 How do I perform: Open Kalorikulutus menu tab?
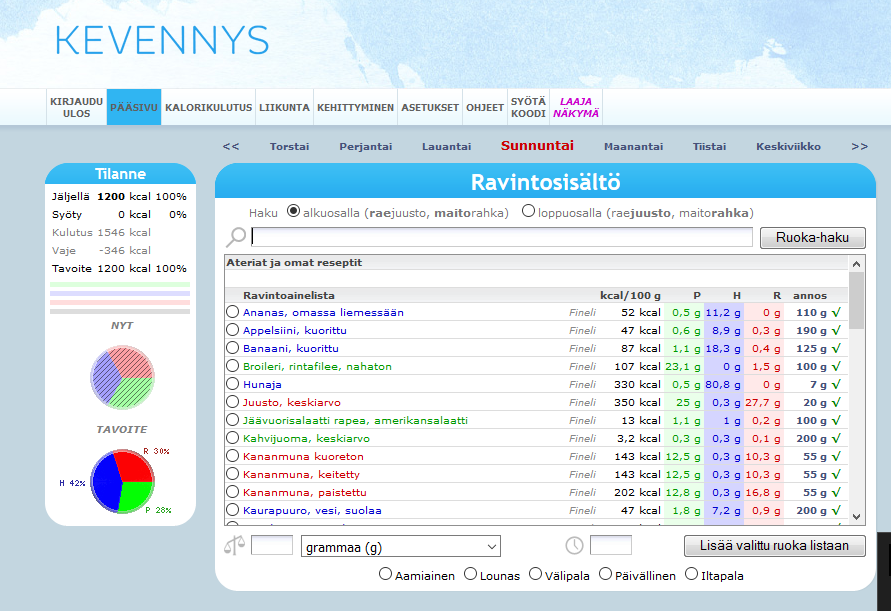(209, 107)
